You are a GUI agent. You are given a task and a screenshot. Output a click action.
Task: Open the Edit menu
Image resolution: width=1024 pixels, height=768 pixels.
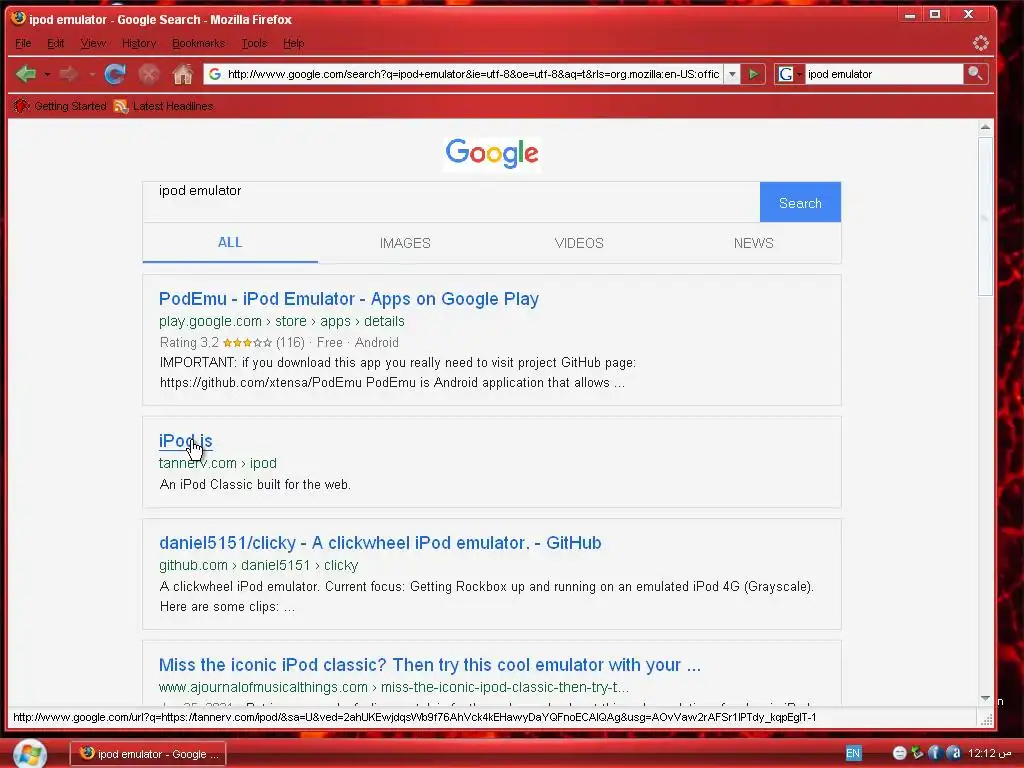click(x=56, y=43)
